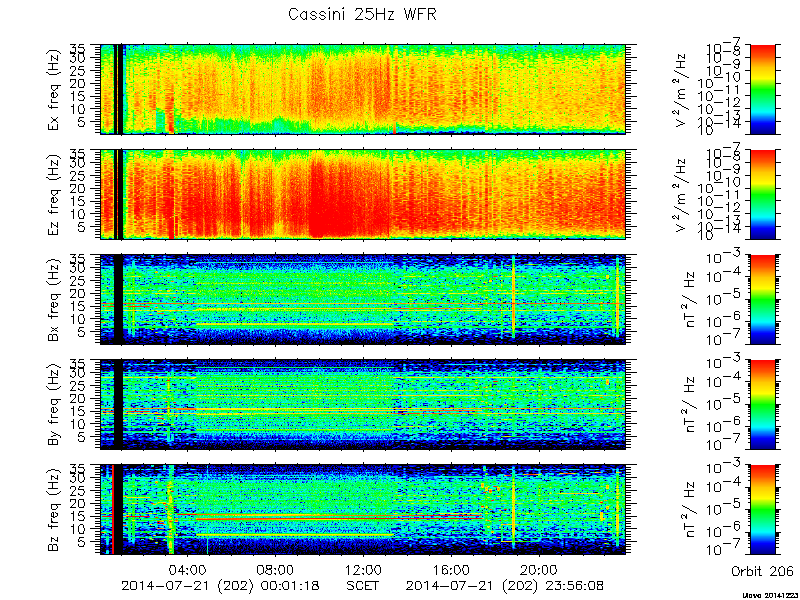Click inside the Bz magnetic field spectrogram

(363, 510)
